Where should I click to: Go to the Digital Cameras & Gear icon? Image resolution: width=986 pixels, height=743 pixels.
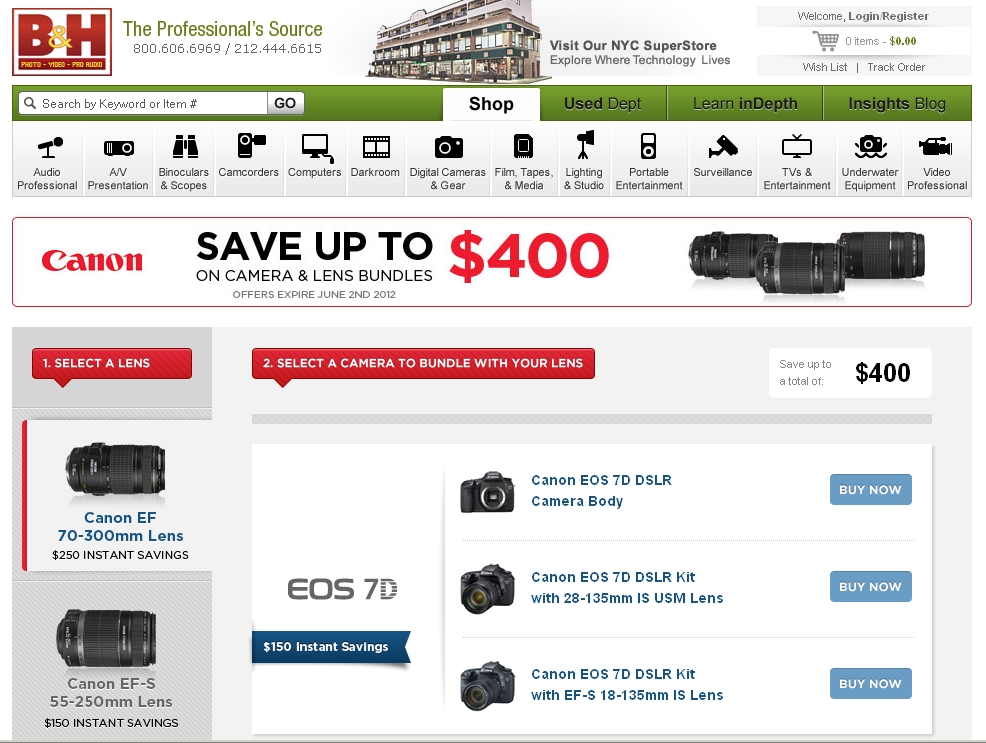(448, 147)
